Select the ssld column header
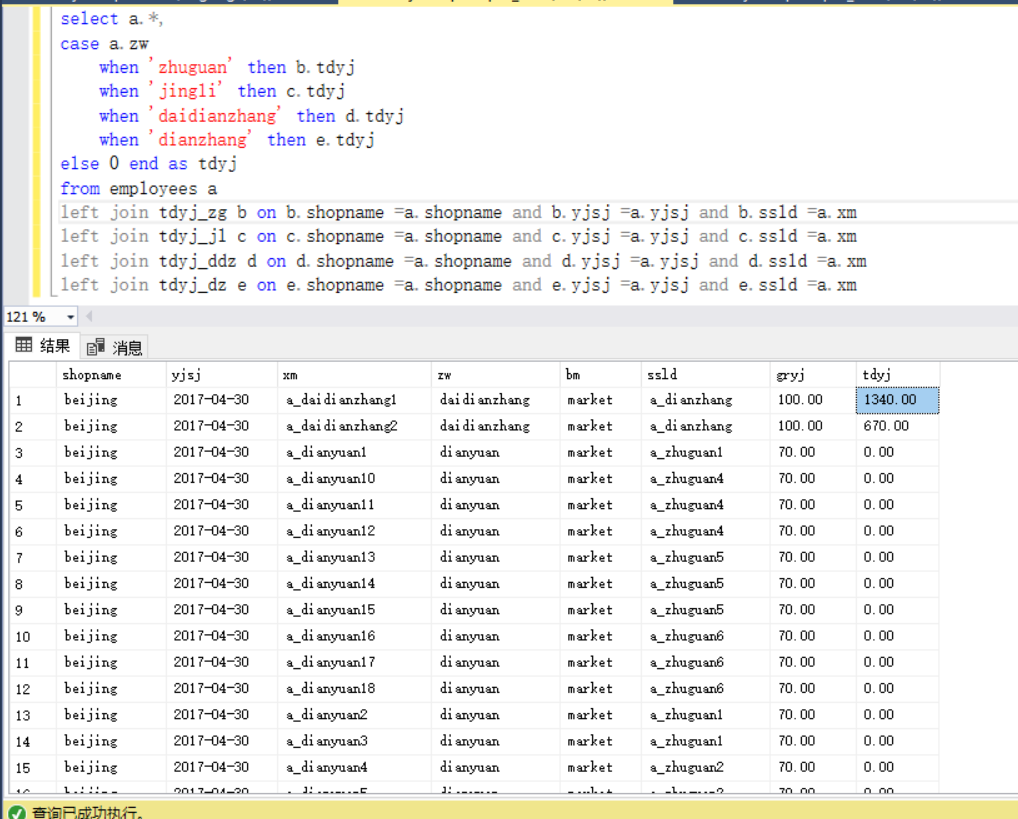Screen dimensions: 1018x819 tap(706, 375)
